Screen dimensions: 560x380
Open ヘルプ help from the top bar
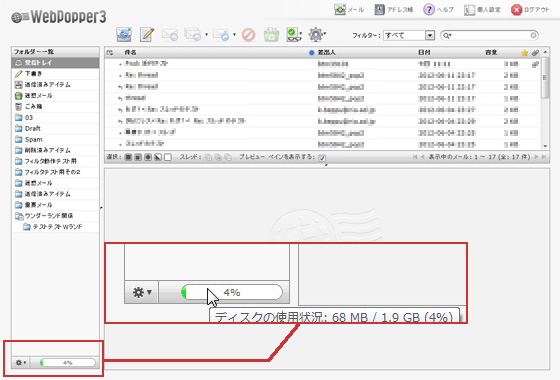(438, 10)
